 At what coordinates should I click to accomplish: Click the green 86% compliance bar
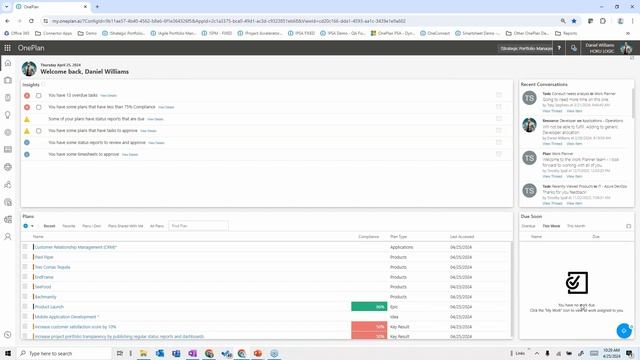pyautogui.click(x=369, y=307)
